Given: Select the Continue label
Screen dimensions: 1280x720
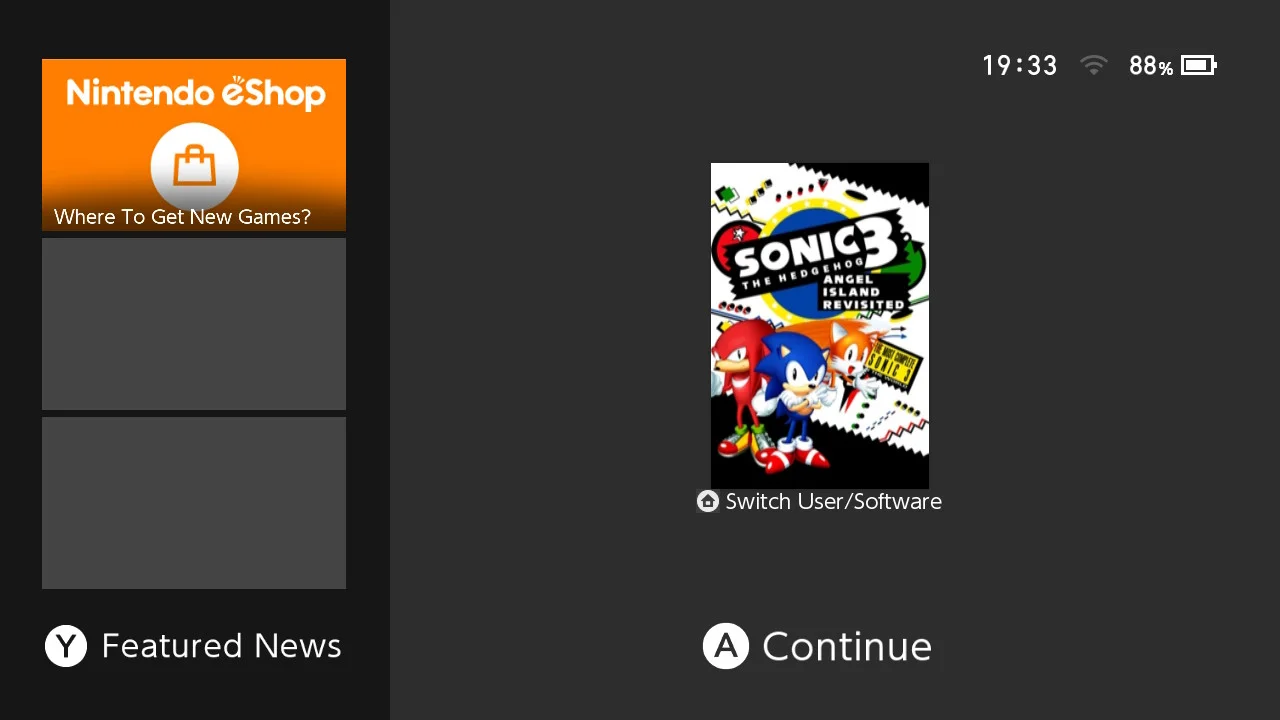Looking at the screenshot, I should point(847,647).
